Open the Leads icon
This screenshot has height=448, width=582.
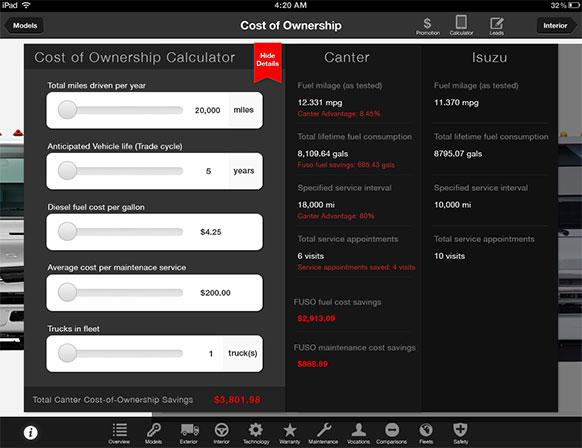[496, 26]
